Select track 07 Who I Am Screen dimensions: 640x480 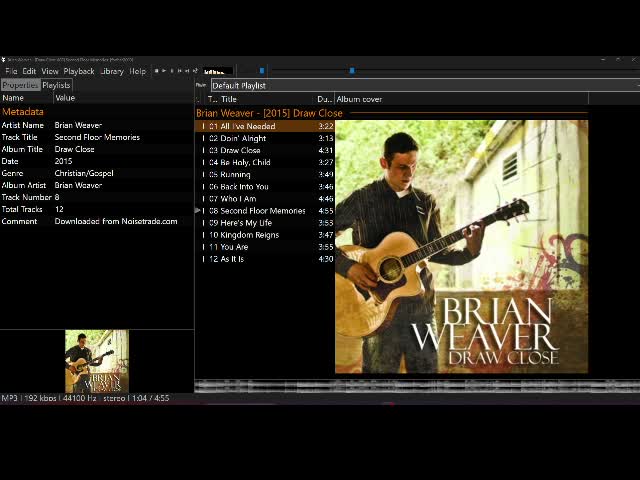click(265, 199)
